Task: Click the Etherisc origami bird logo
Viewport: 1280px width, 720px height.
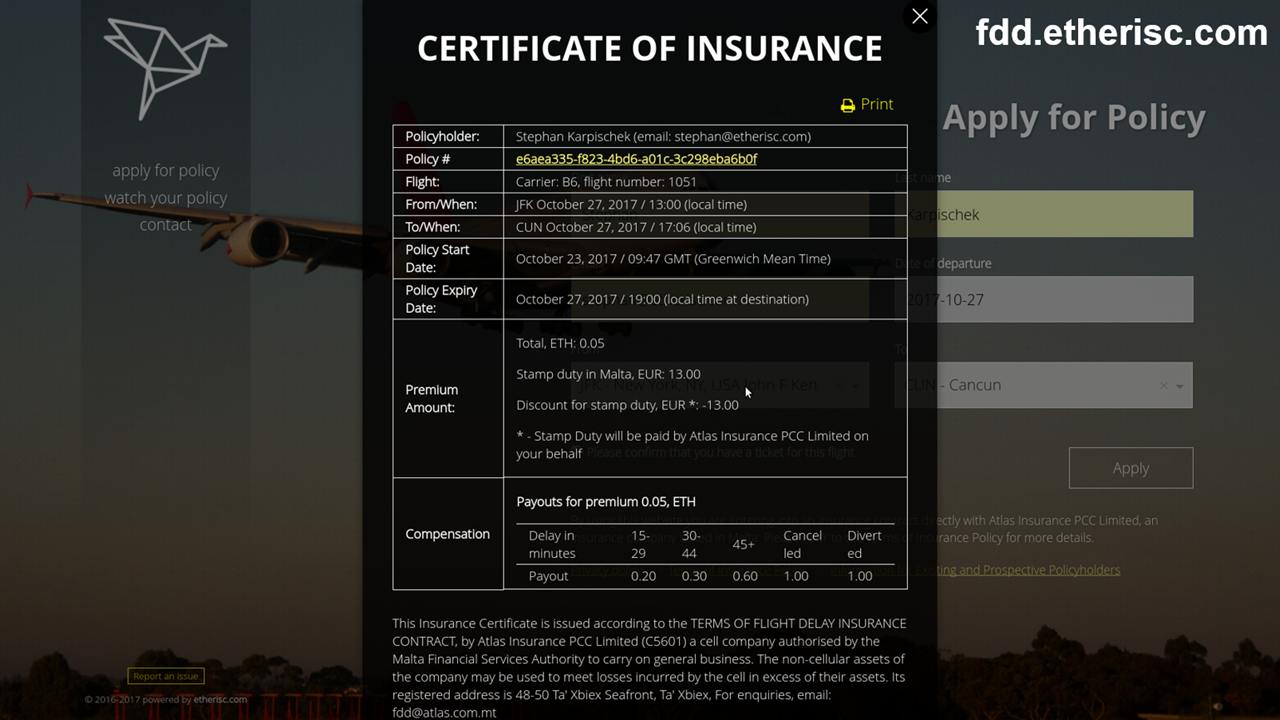Action: point(166,68)
